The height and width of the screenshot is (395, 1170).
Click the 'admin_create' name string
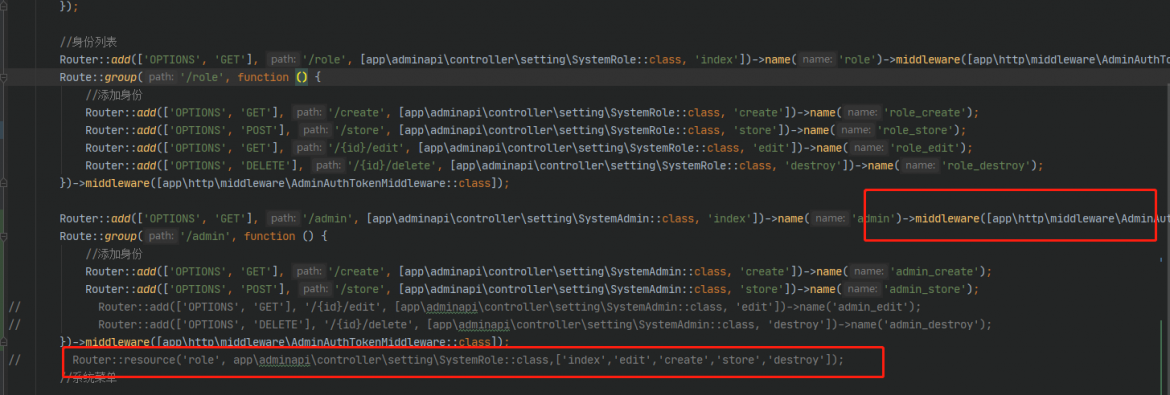pyautogui.click(x=939, y=271)
